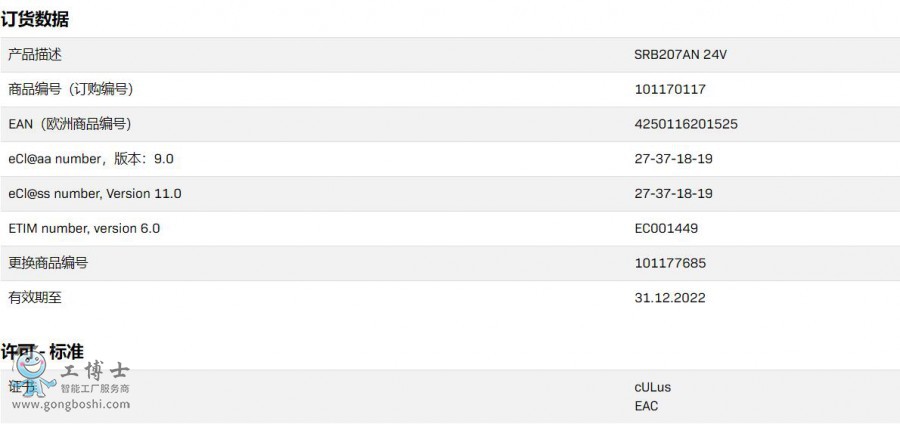The height and width of the screenshot is (424, 900).
Task: Select the EAN（欧洲商品编号） label
Action: [x=69, y=124]
